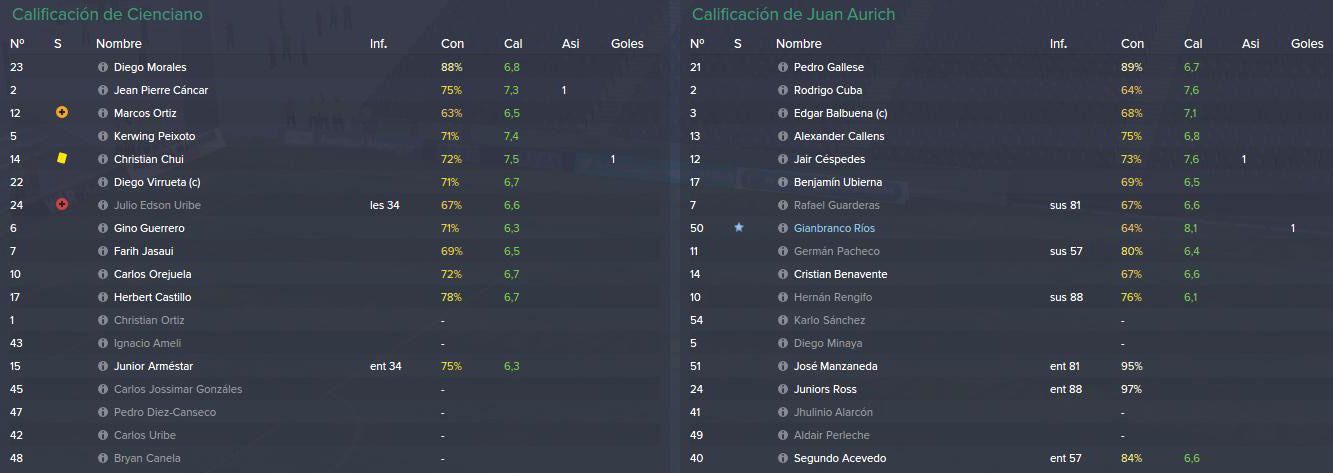Image resolution: width=1333 pixels, height=473 pixels.
Task: Click info icon beside Diego Morales
Action: tap(102, 67)
